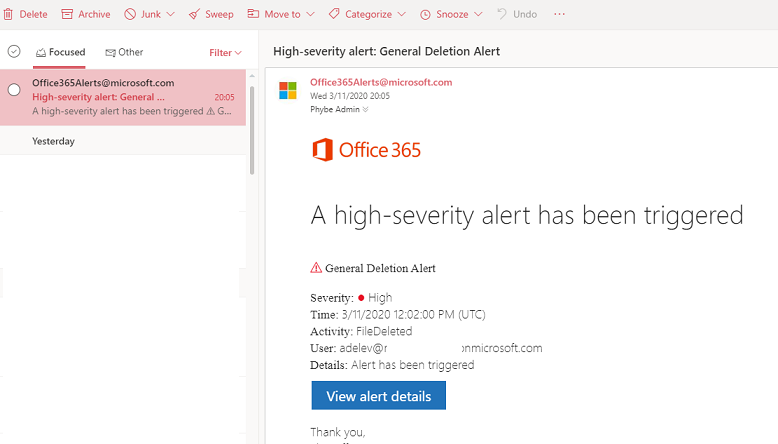Click the Sweep broom icon
This screenshot has height=444, width=778.
(194, 14)
